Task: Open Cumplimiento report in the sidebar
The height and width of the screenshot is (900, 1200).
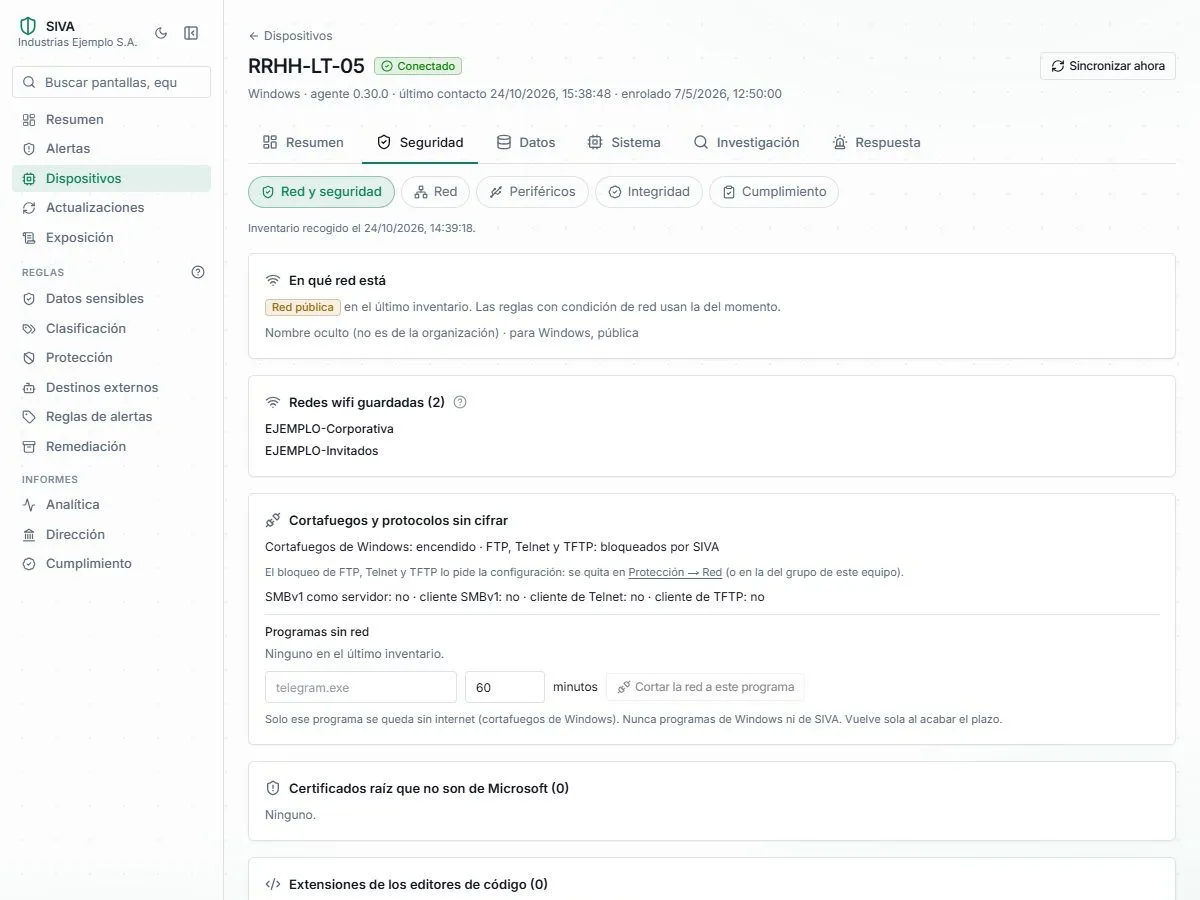Action: 111,563
